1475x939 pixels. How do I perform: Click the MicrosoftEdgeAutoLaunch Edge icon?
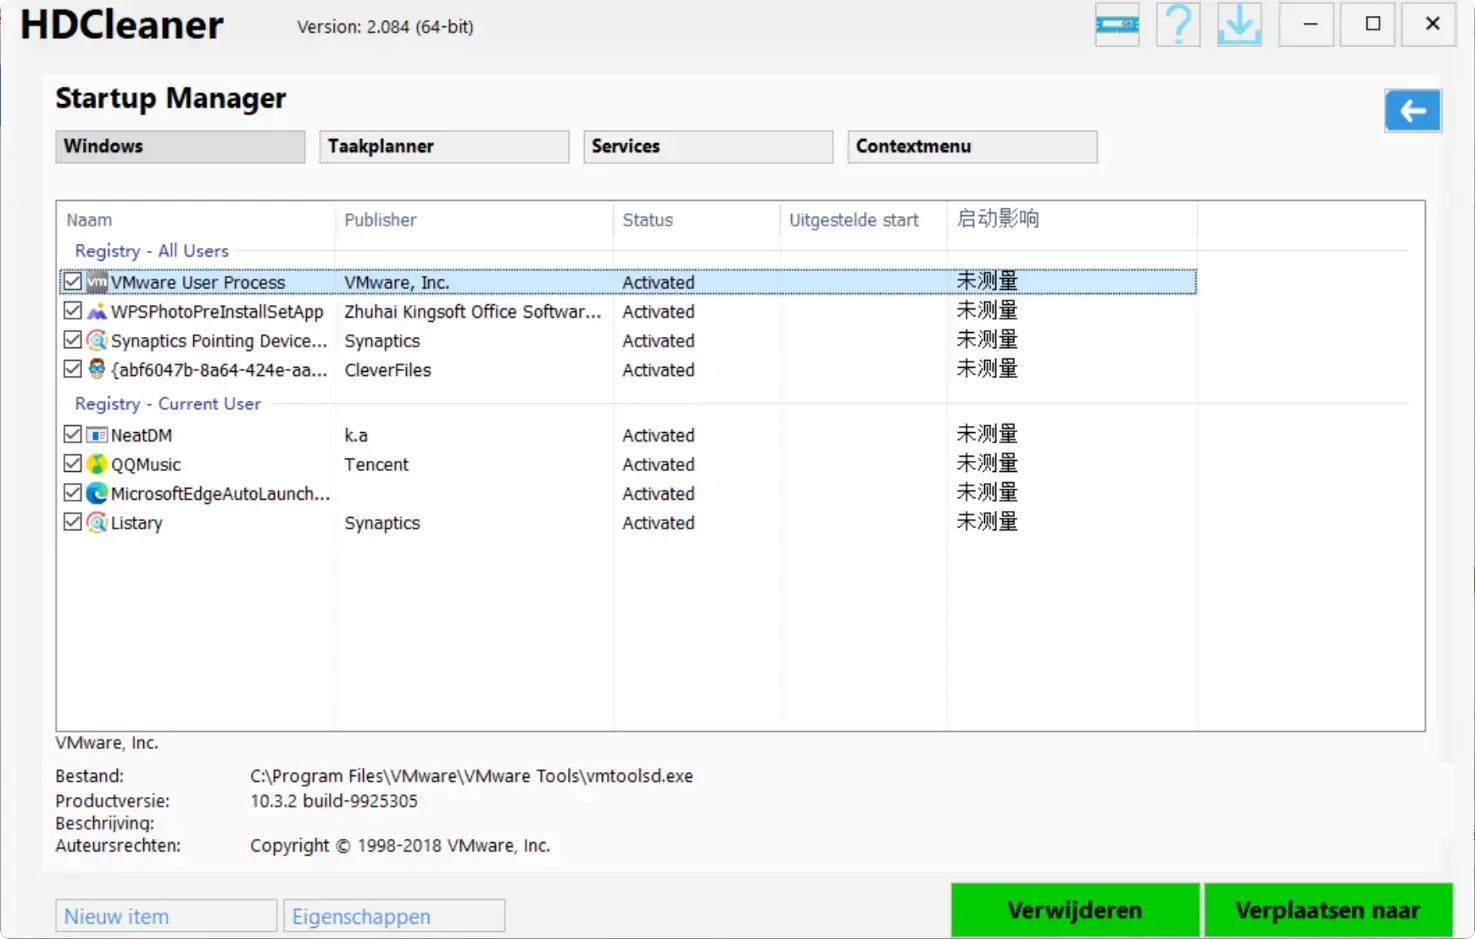click(x=97, y=493)
